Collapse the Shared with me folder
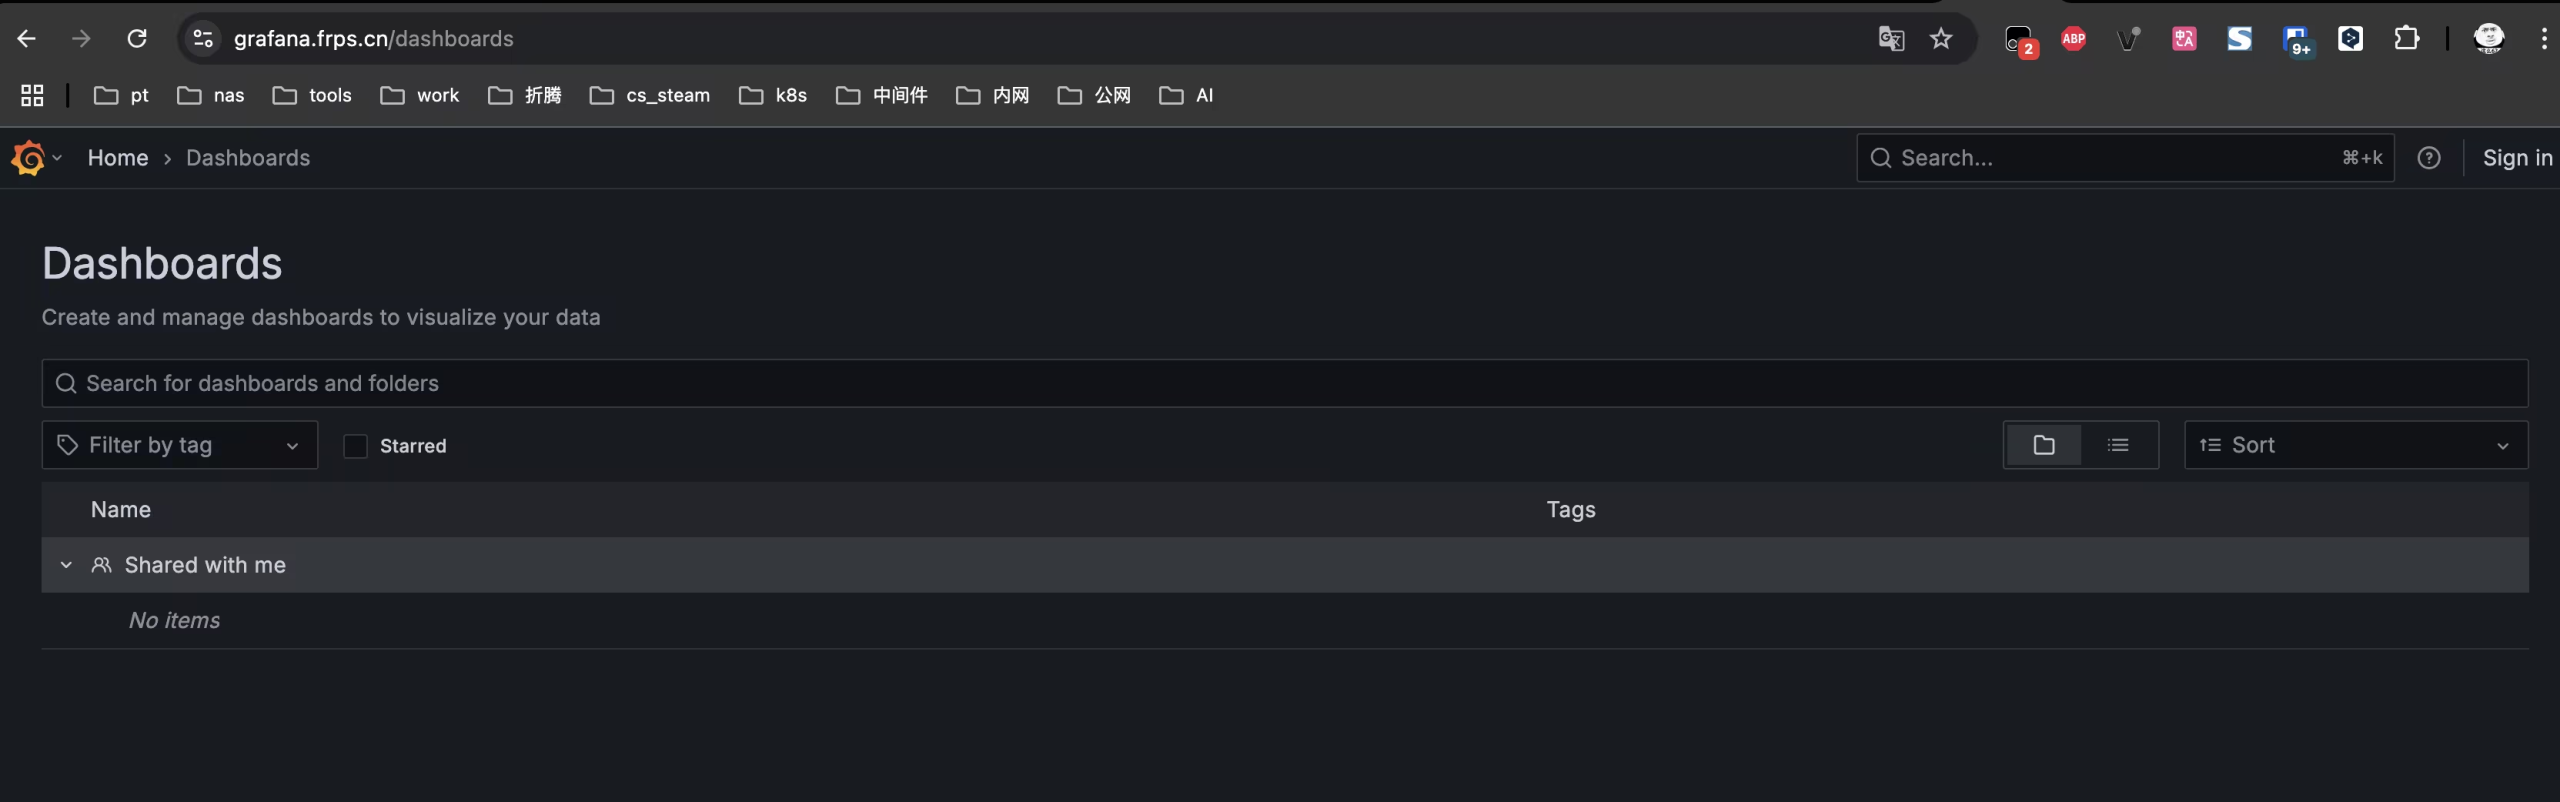2560x802 pixels. [66, 565]
